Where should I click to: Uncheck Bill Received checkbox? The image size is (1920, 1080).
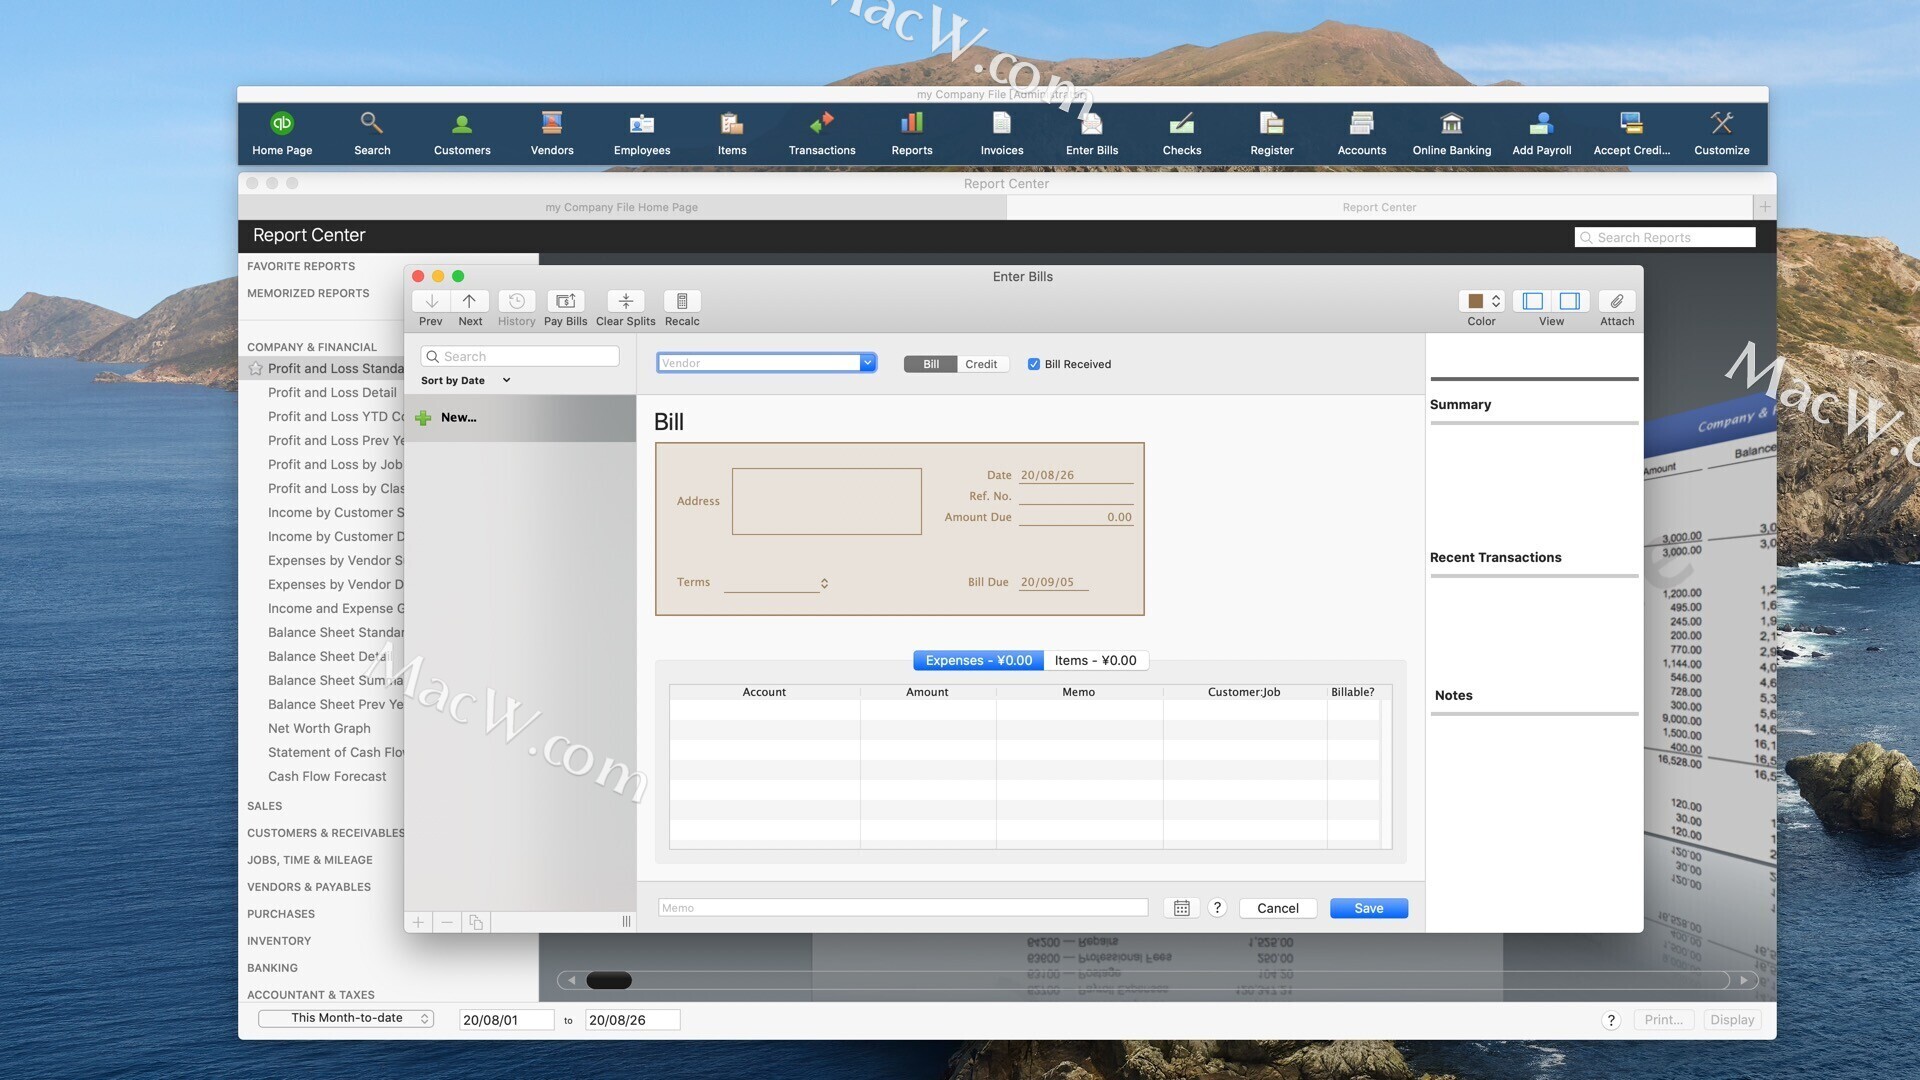click(x=1034, y=364)
